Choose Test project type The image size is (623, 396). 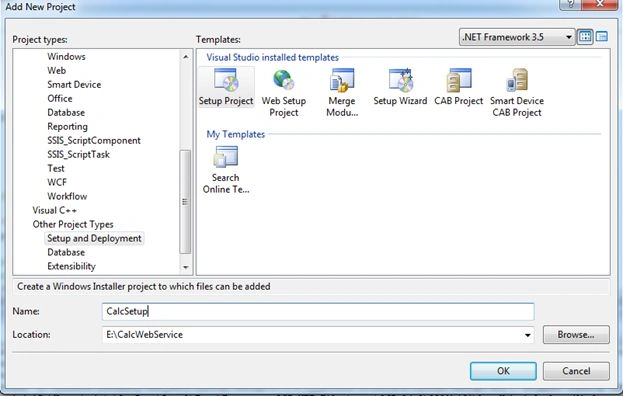56,168
